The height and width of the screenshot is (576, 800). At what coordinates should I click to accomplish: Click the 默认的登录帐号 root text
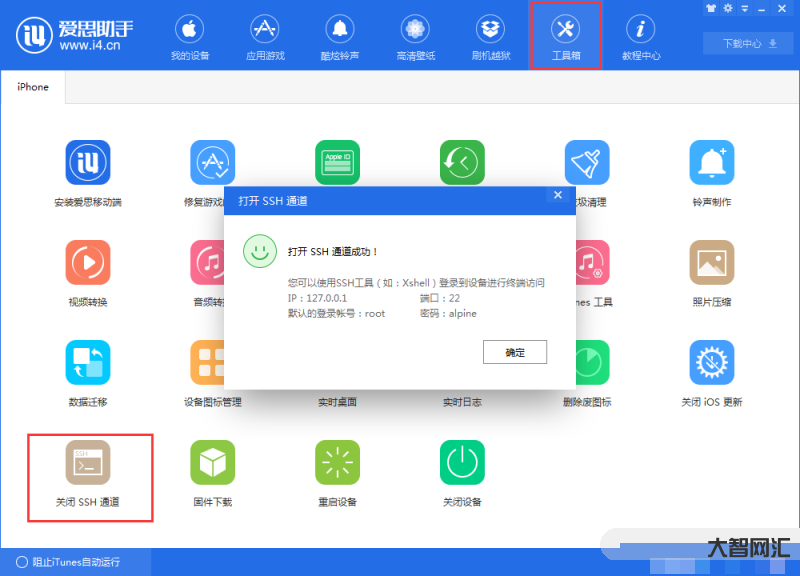tap(336, 313)
